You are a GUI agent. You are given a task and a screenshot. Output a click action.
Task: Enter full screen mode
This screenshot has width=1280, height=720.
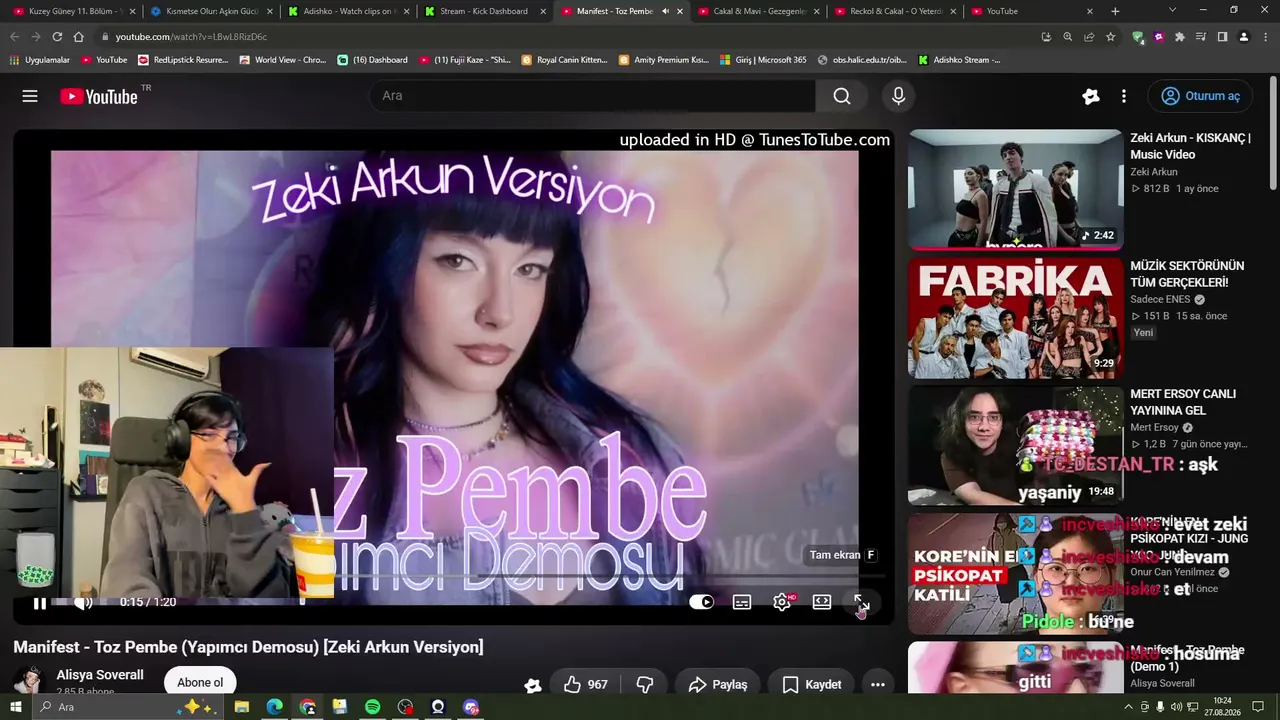(x=861, y=602)
